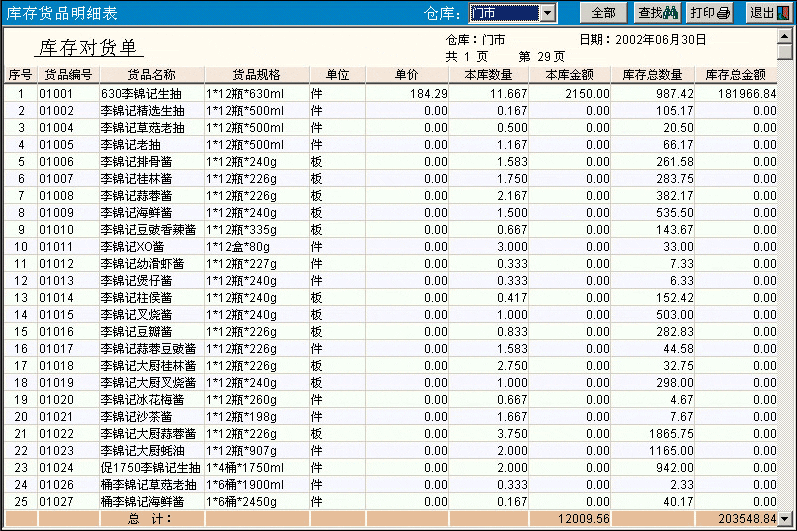Click the 总 计 label

tap(150, 519)
